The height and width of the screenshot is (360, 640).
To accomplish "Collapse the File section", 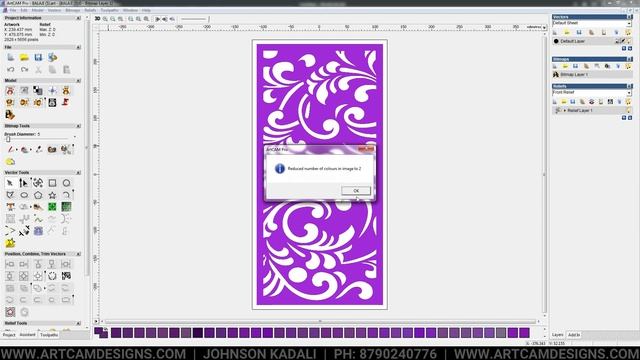I will 78,47.
